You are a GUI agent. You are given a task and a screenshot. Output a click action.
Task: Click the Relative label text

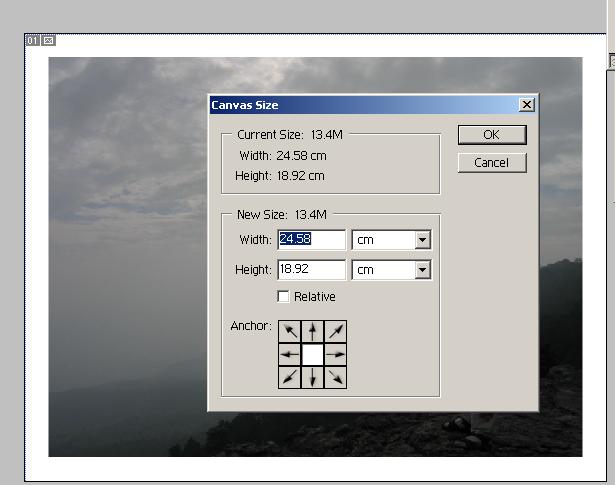point(315,297)
